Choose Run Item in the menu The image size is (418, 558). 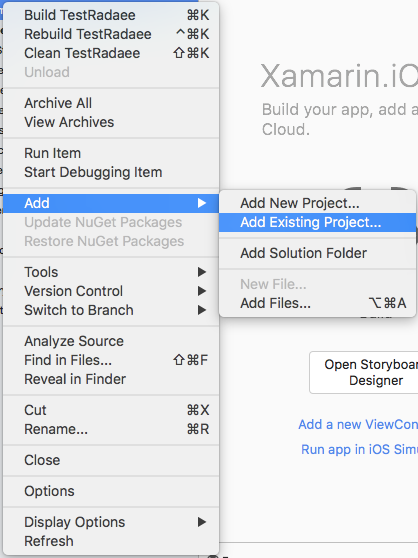click(x=111, y=153)
